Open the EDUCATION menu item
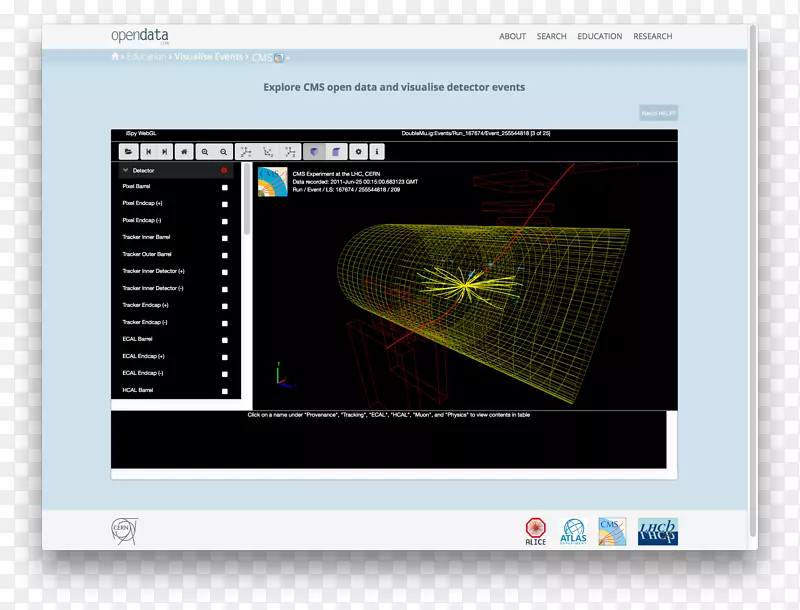 tap(599, 36)
